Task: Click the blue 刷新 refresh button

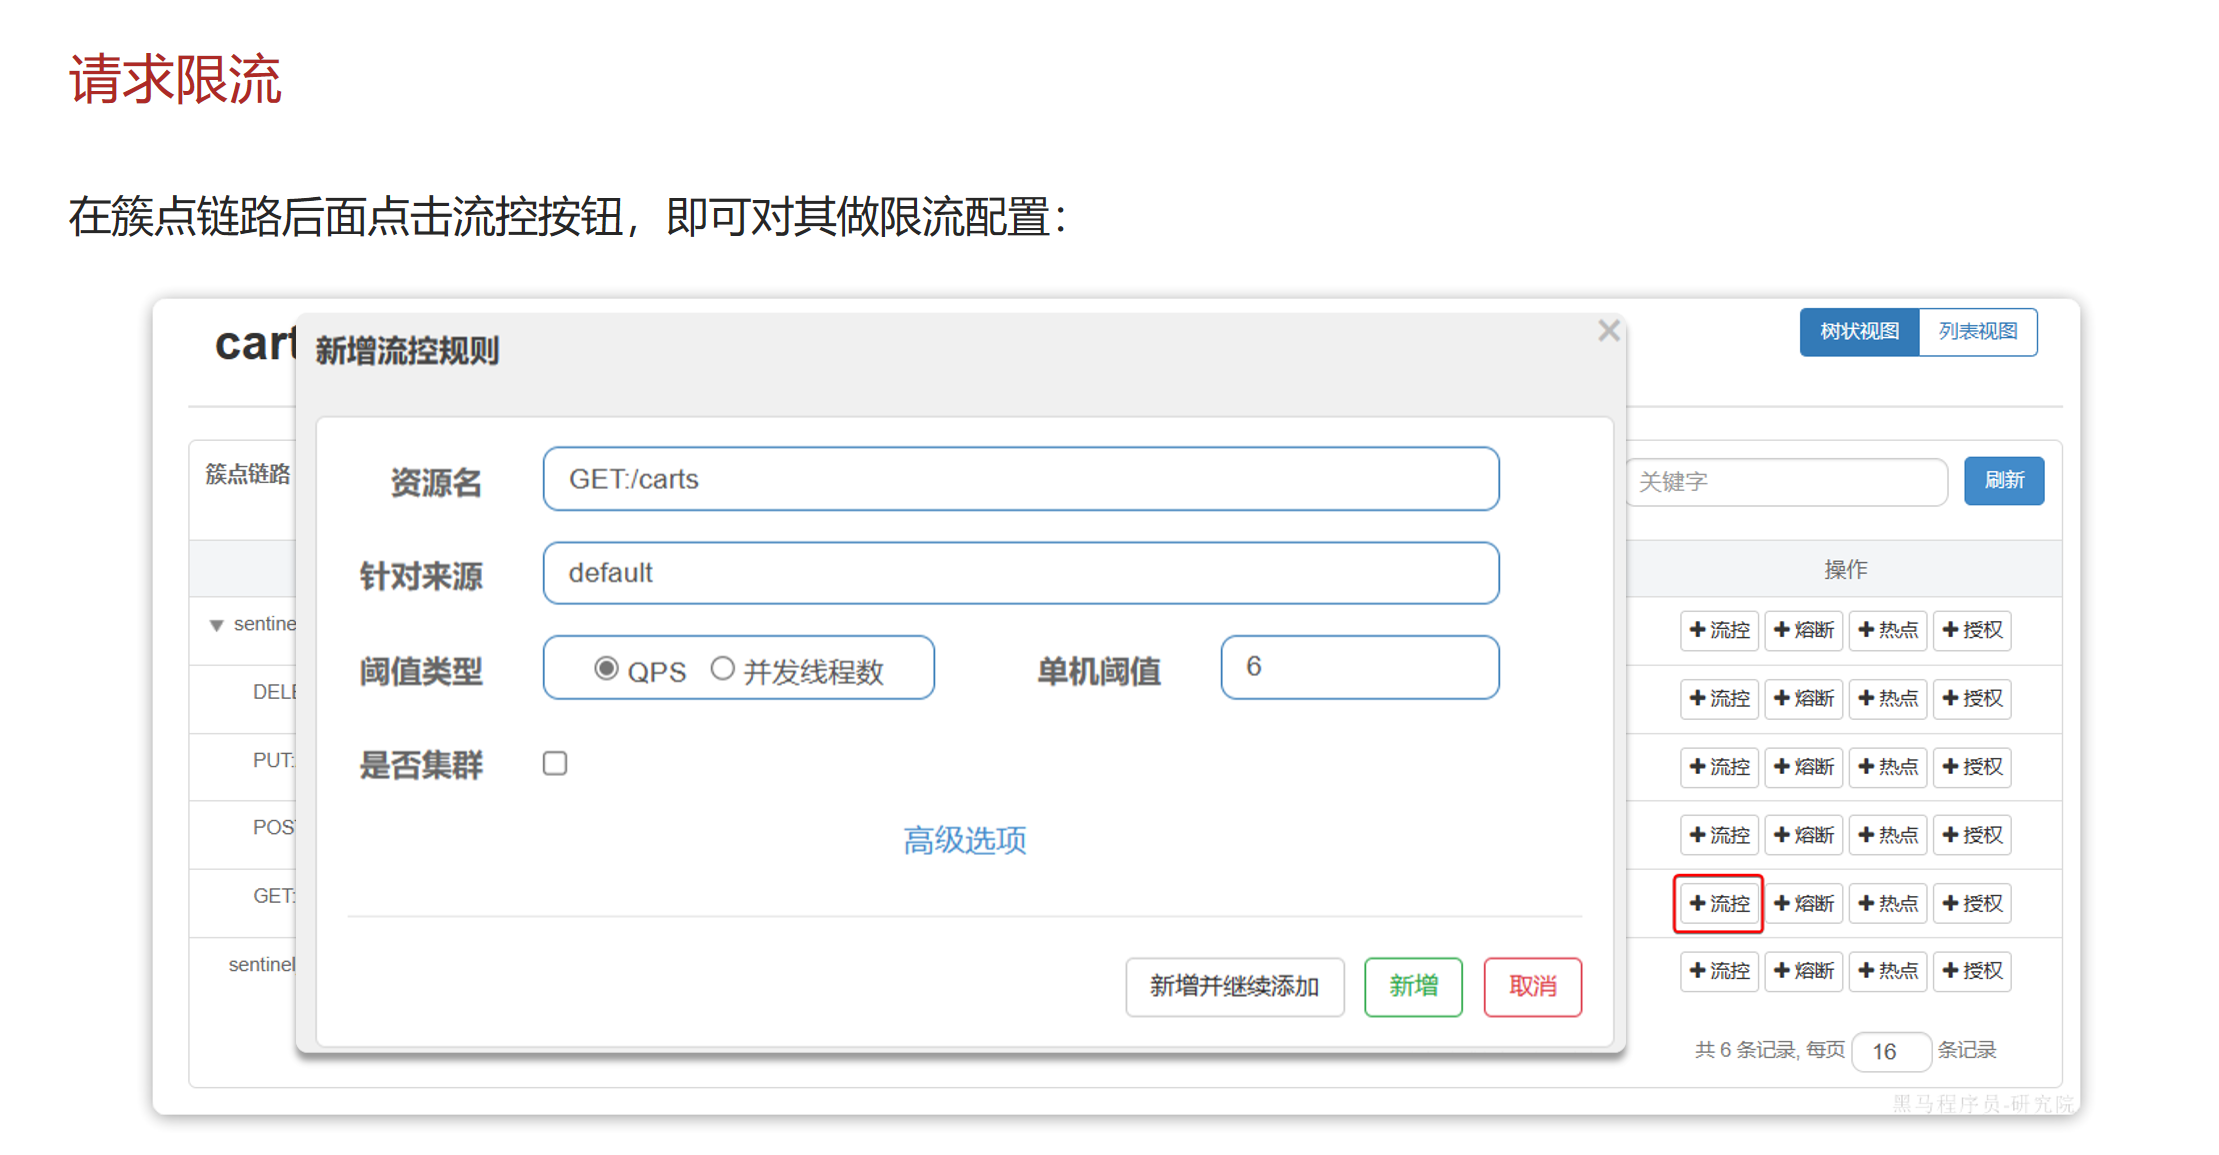Action: tap(2003, 481)
